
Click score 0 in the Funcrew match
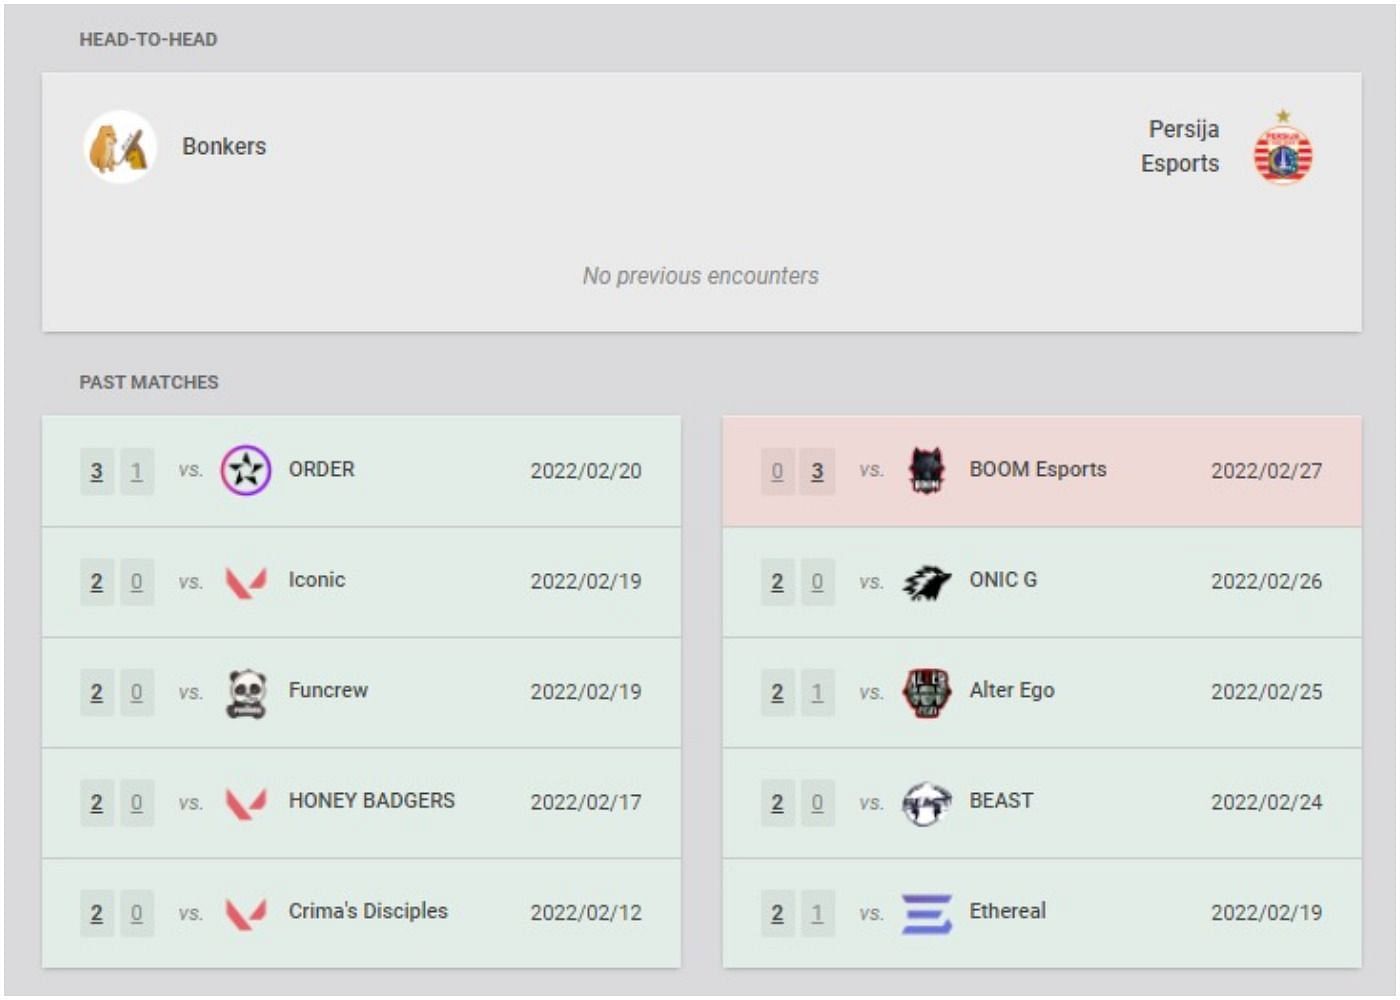pos(137,692)
